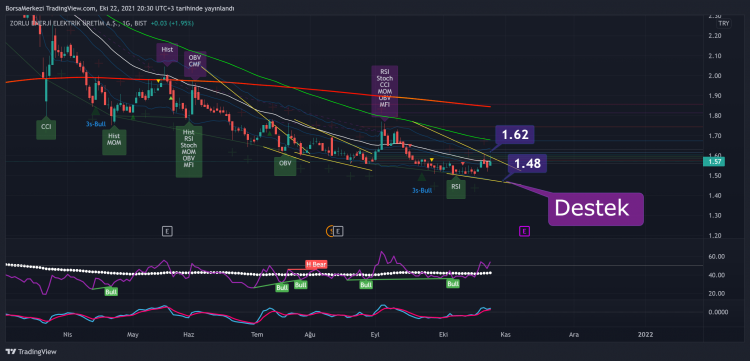The height and width of the screenshot is (361, 750).
Task: Click the Nis date on the time axis
Action: (67, 335)
